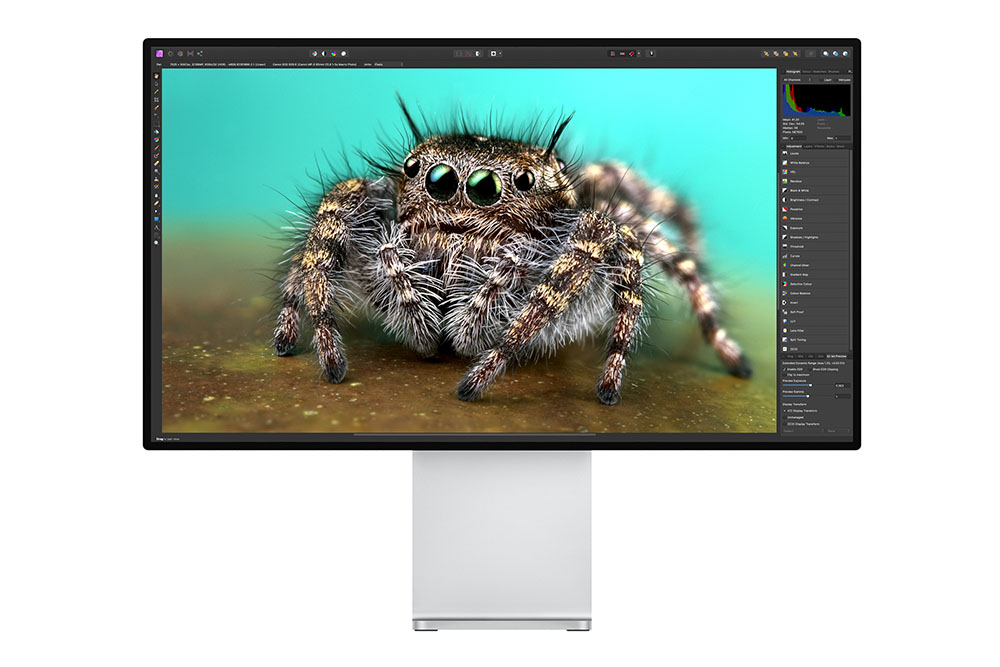Click the Export Persona share icon
The height and width of the screenshot is (667, 1000).
click(201, 53)
